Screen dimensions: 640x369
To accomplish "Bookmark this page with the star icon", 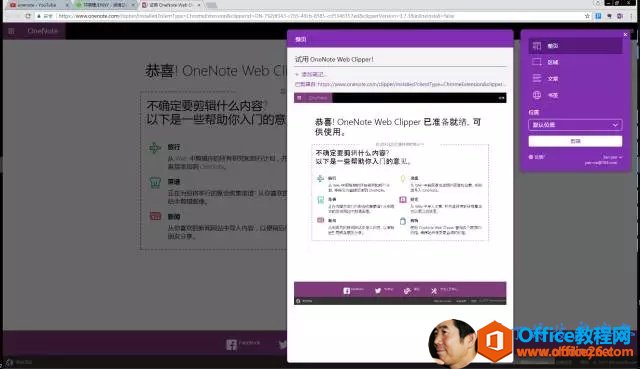I will (x=587, y=16).
